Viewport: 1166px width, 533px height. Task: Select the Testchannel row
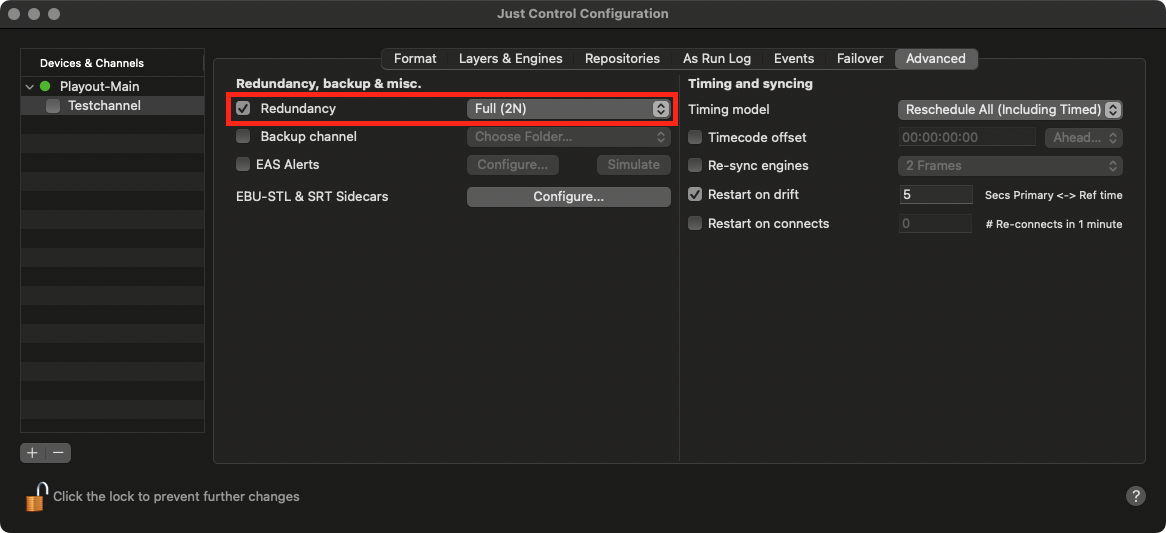[112, 106]
